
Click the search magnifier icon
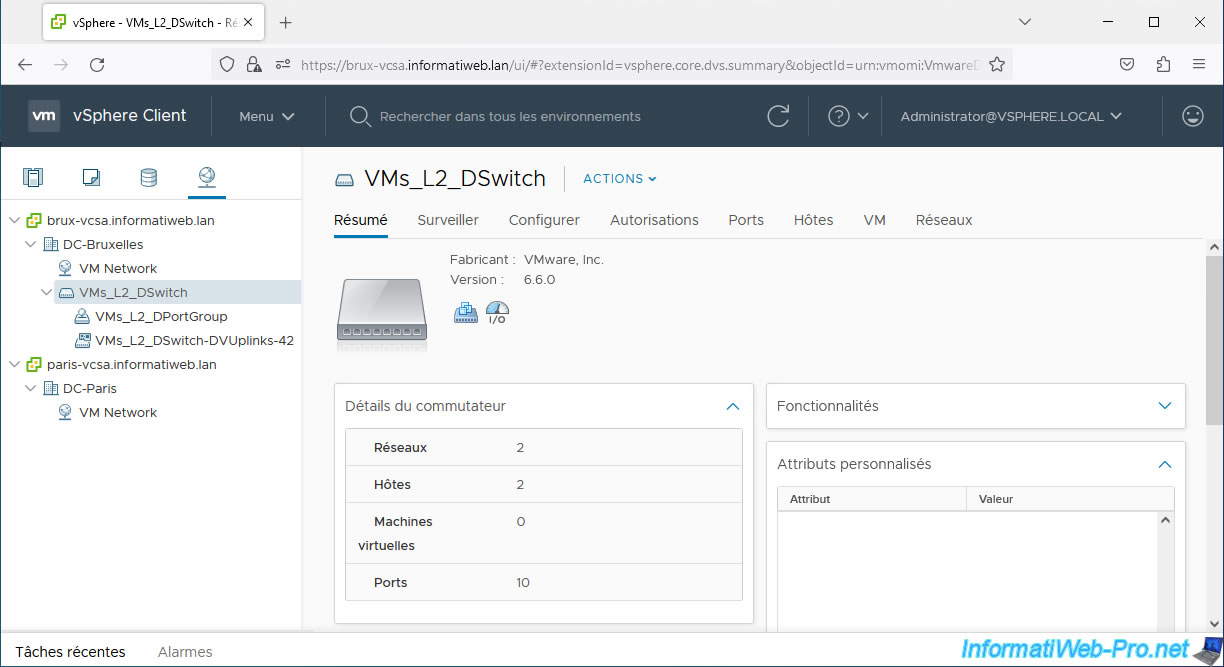[360, 117]
